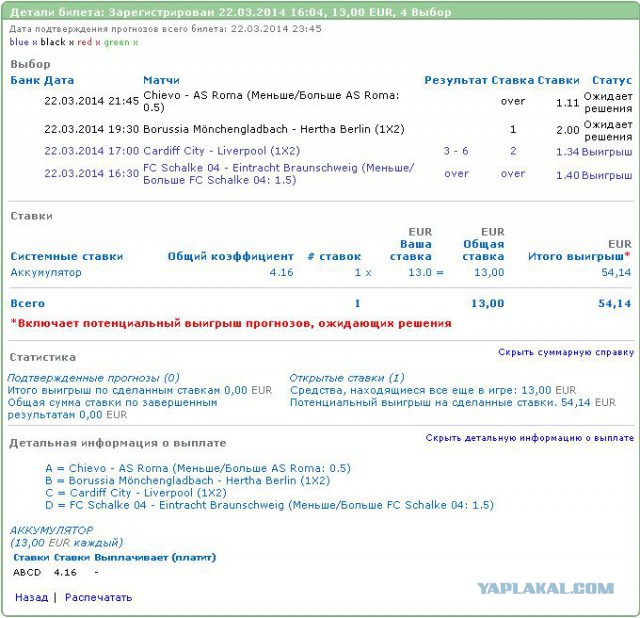This screenshot has width=640, height=618.
Task: Click the 'Статус' column header
Action: click(x=612, y=80)
